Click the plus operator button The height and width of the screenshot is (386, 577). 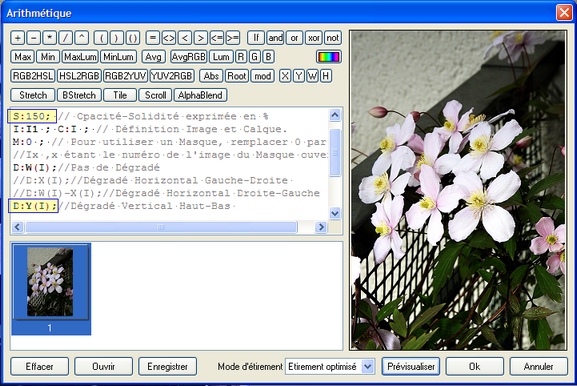[18, 38]
